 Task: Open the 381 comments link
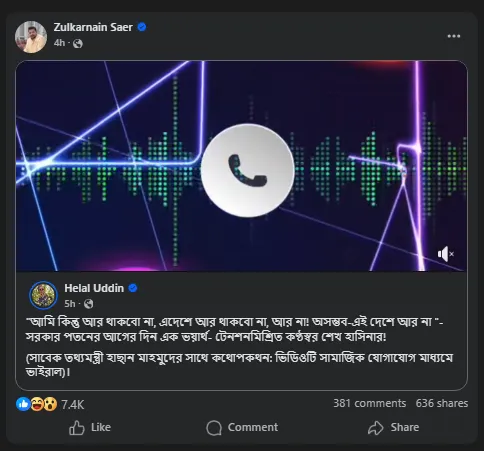[370, 403]
